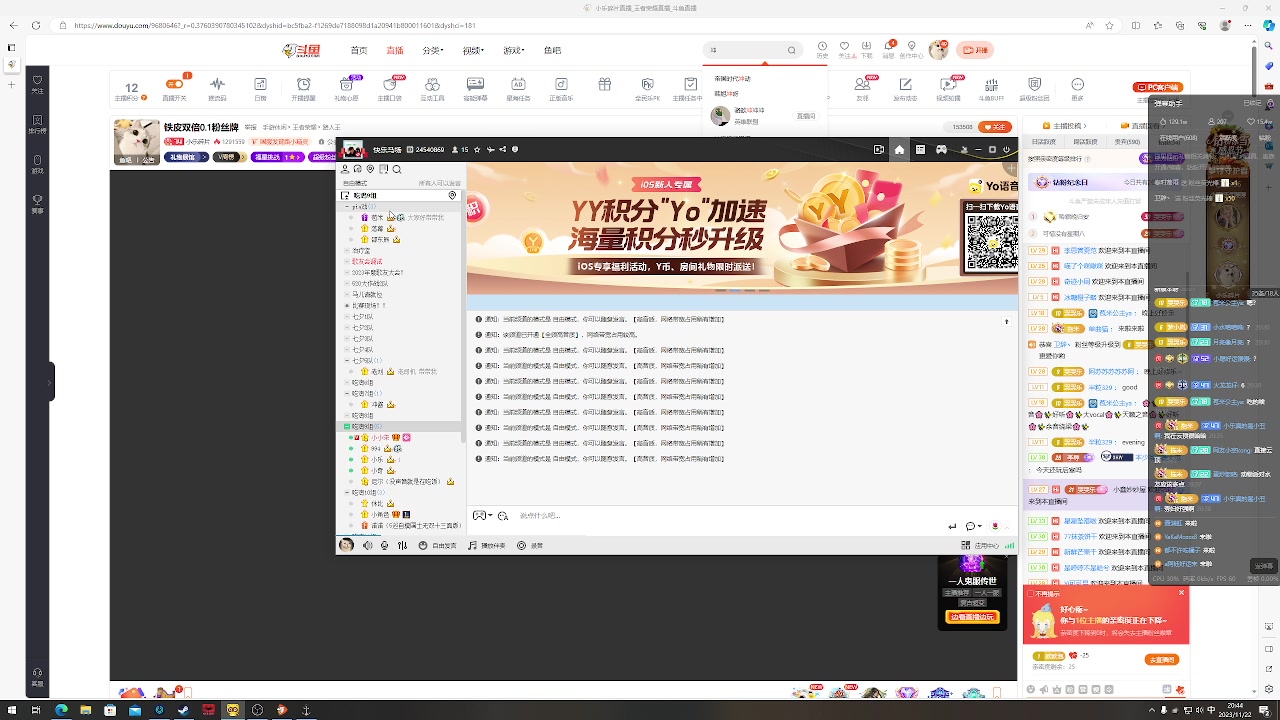The height and width of the screenshot is (720, 1280).
Task: Select user 休比 in YY channel list
Action: [377, 504]
